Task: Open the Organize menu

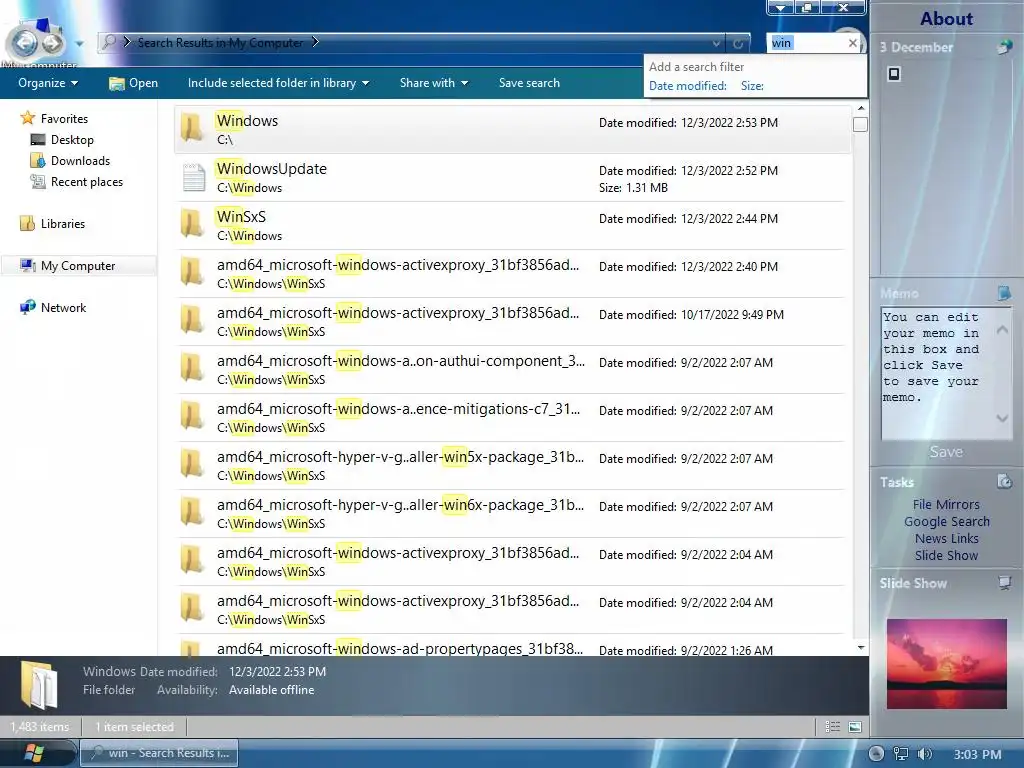Action: 48,83
